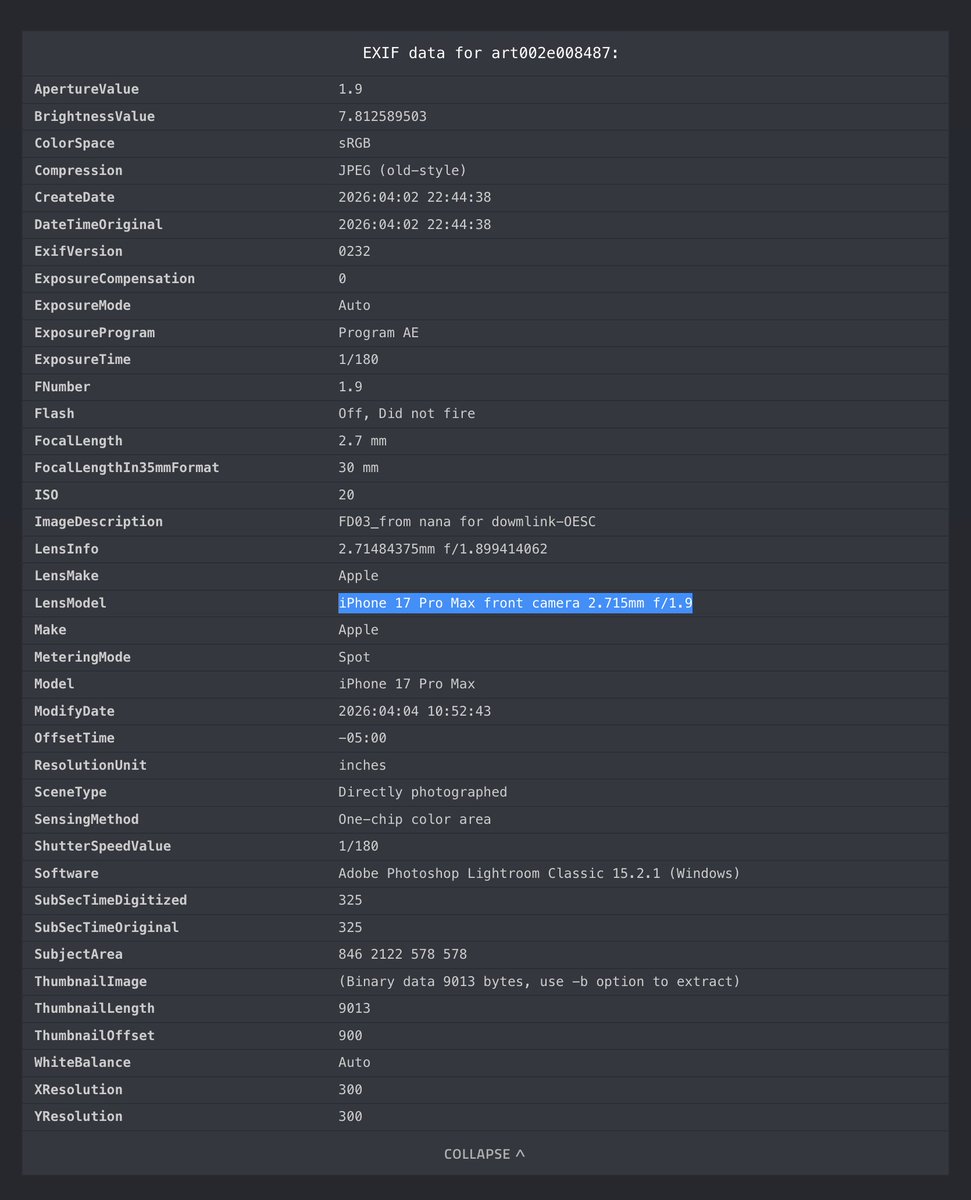Click Model value 'iPhone 17 Pro Max'
Image resolution: width=971 pixels, height=1200 pixels.
406,684
